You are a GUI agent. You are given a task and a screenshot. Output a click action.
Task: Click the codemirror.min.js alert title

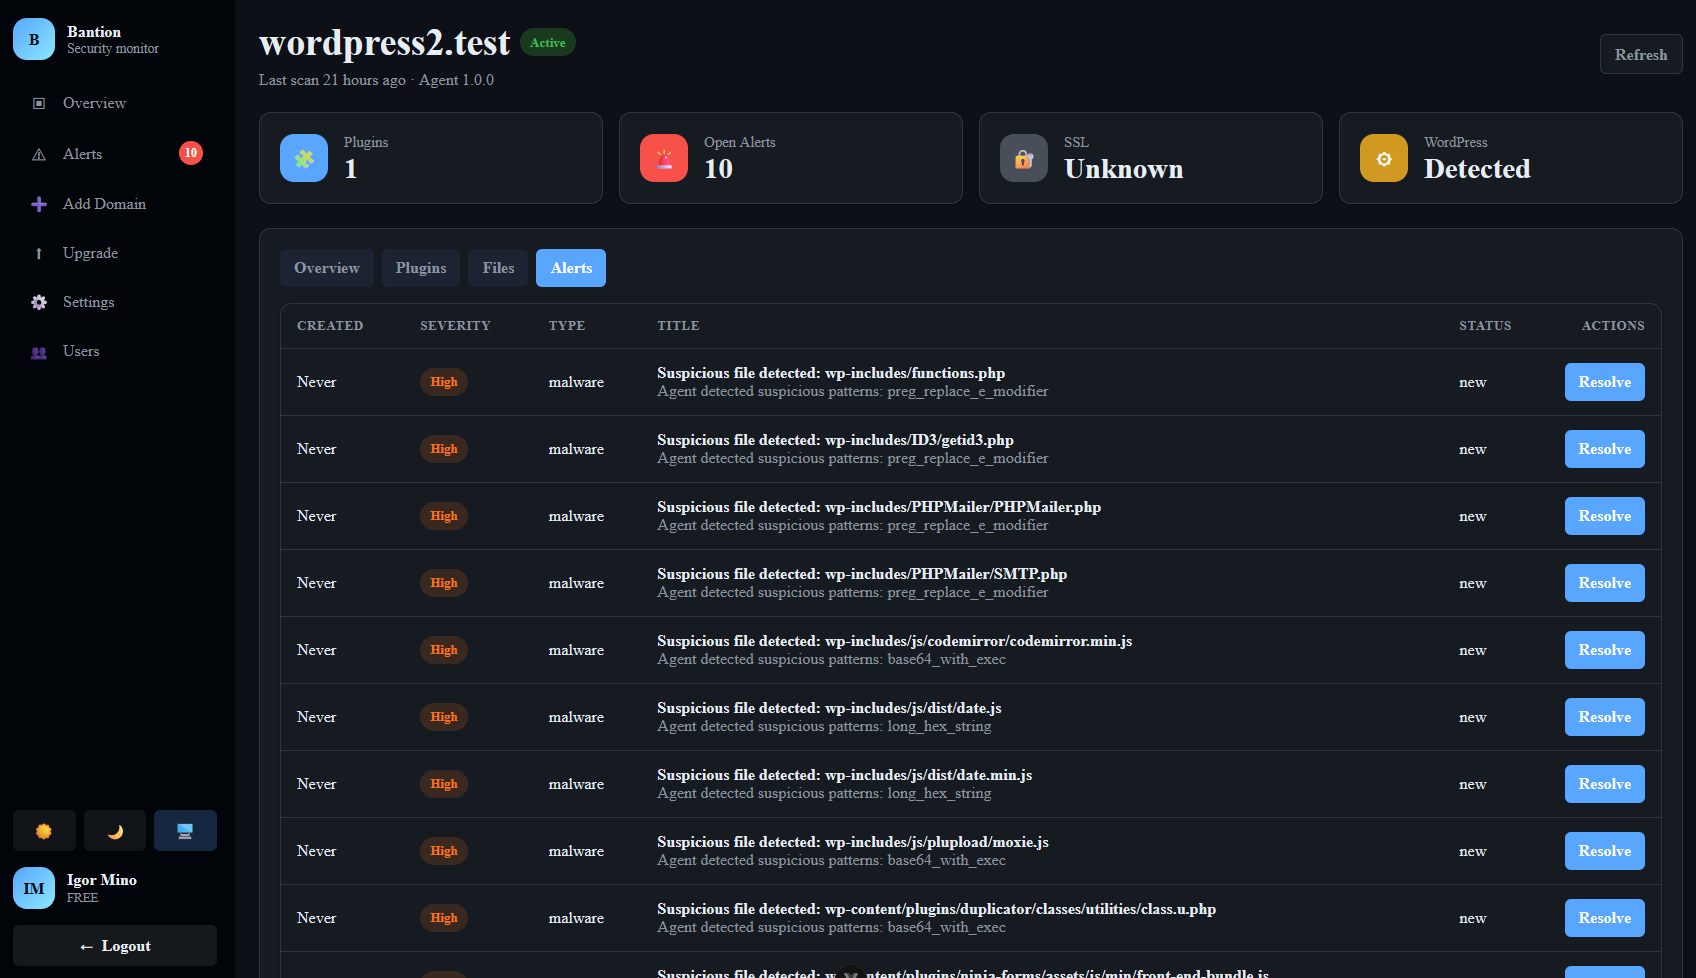(894, 641)
